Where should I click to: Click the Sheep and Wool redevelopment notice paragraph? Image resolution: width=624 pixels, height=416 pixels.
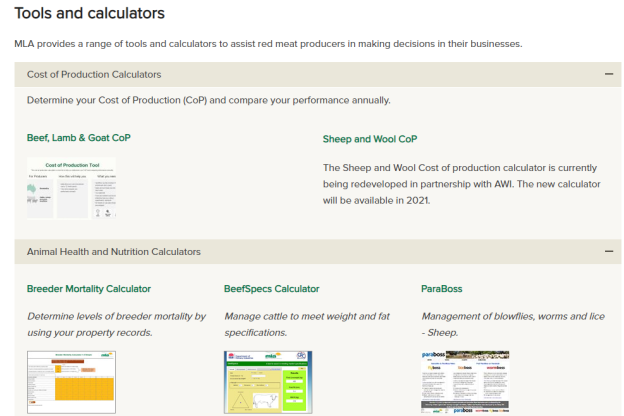pyautogui.click(x=464, y=183)
